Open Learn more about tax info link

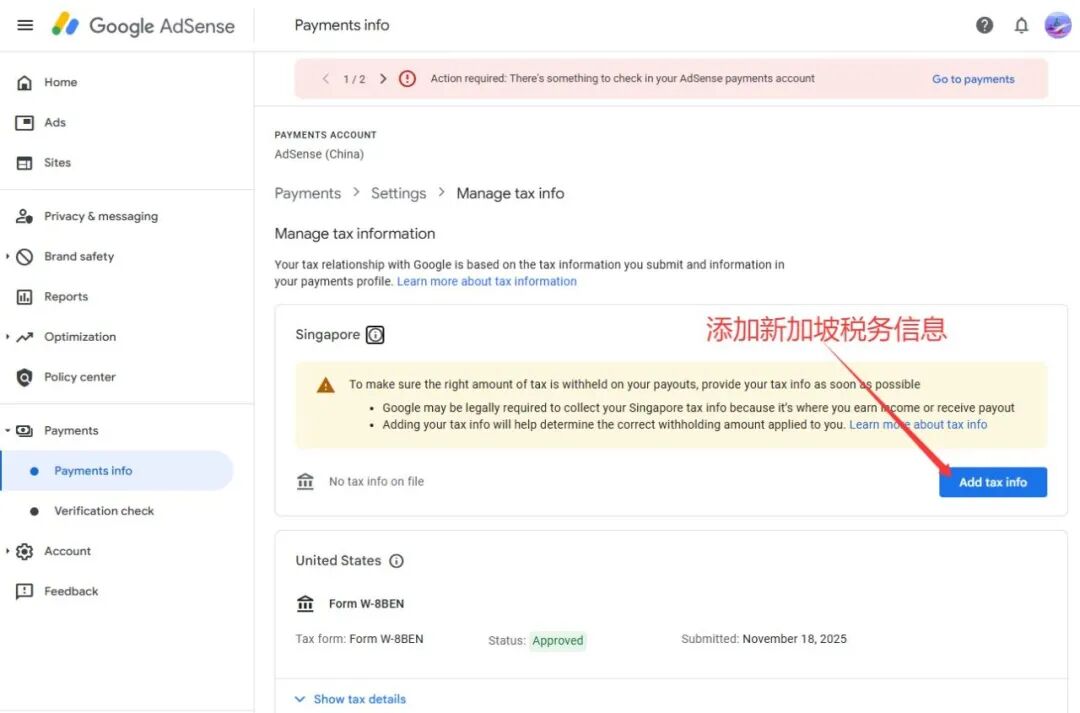(x=918, y=424)
